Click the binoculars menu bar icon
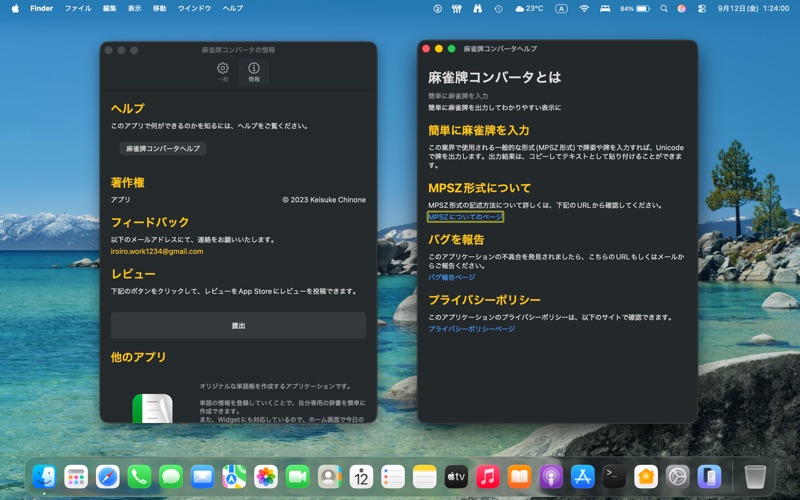This screenshot has height=500, width=800. (x=478, y=8)
